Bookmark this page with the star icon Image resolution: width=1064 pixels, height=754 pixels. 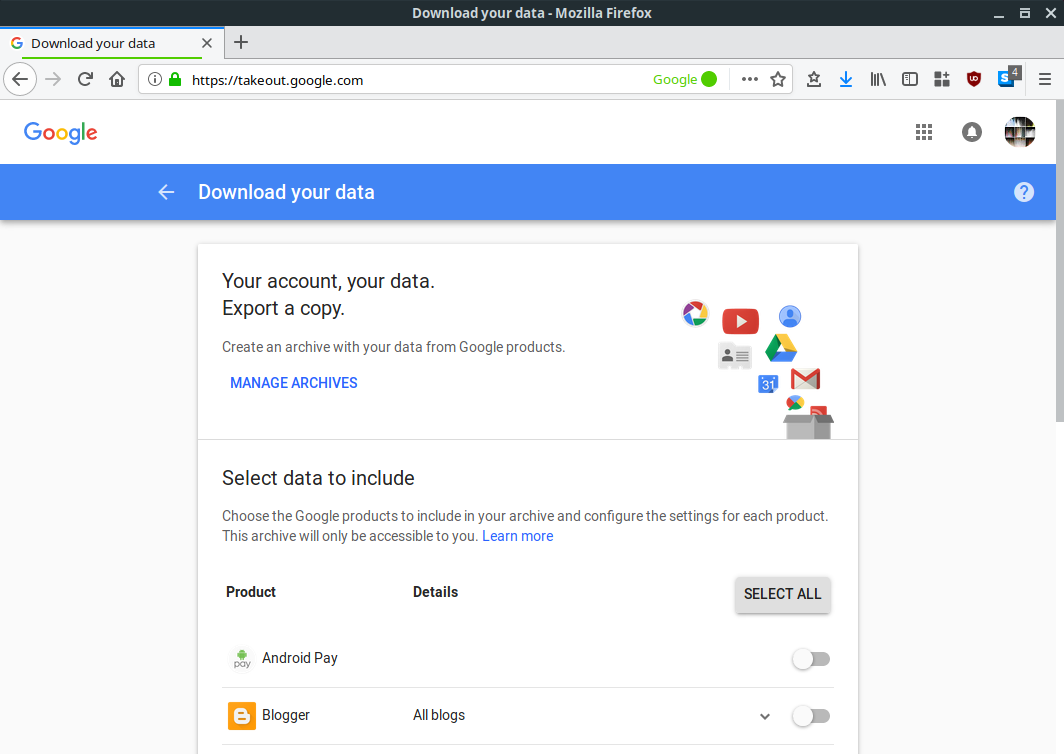(x=778, y=79)
